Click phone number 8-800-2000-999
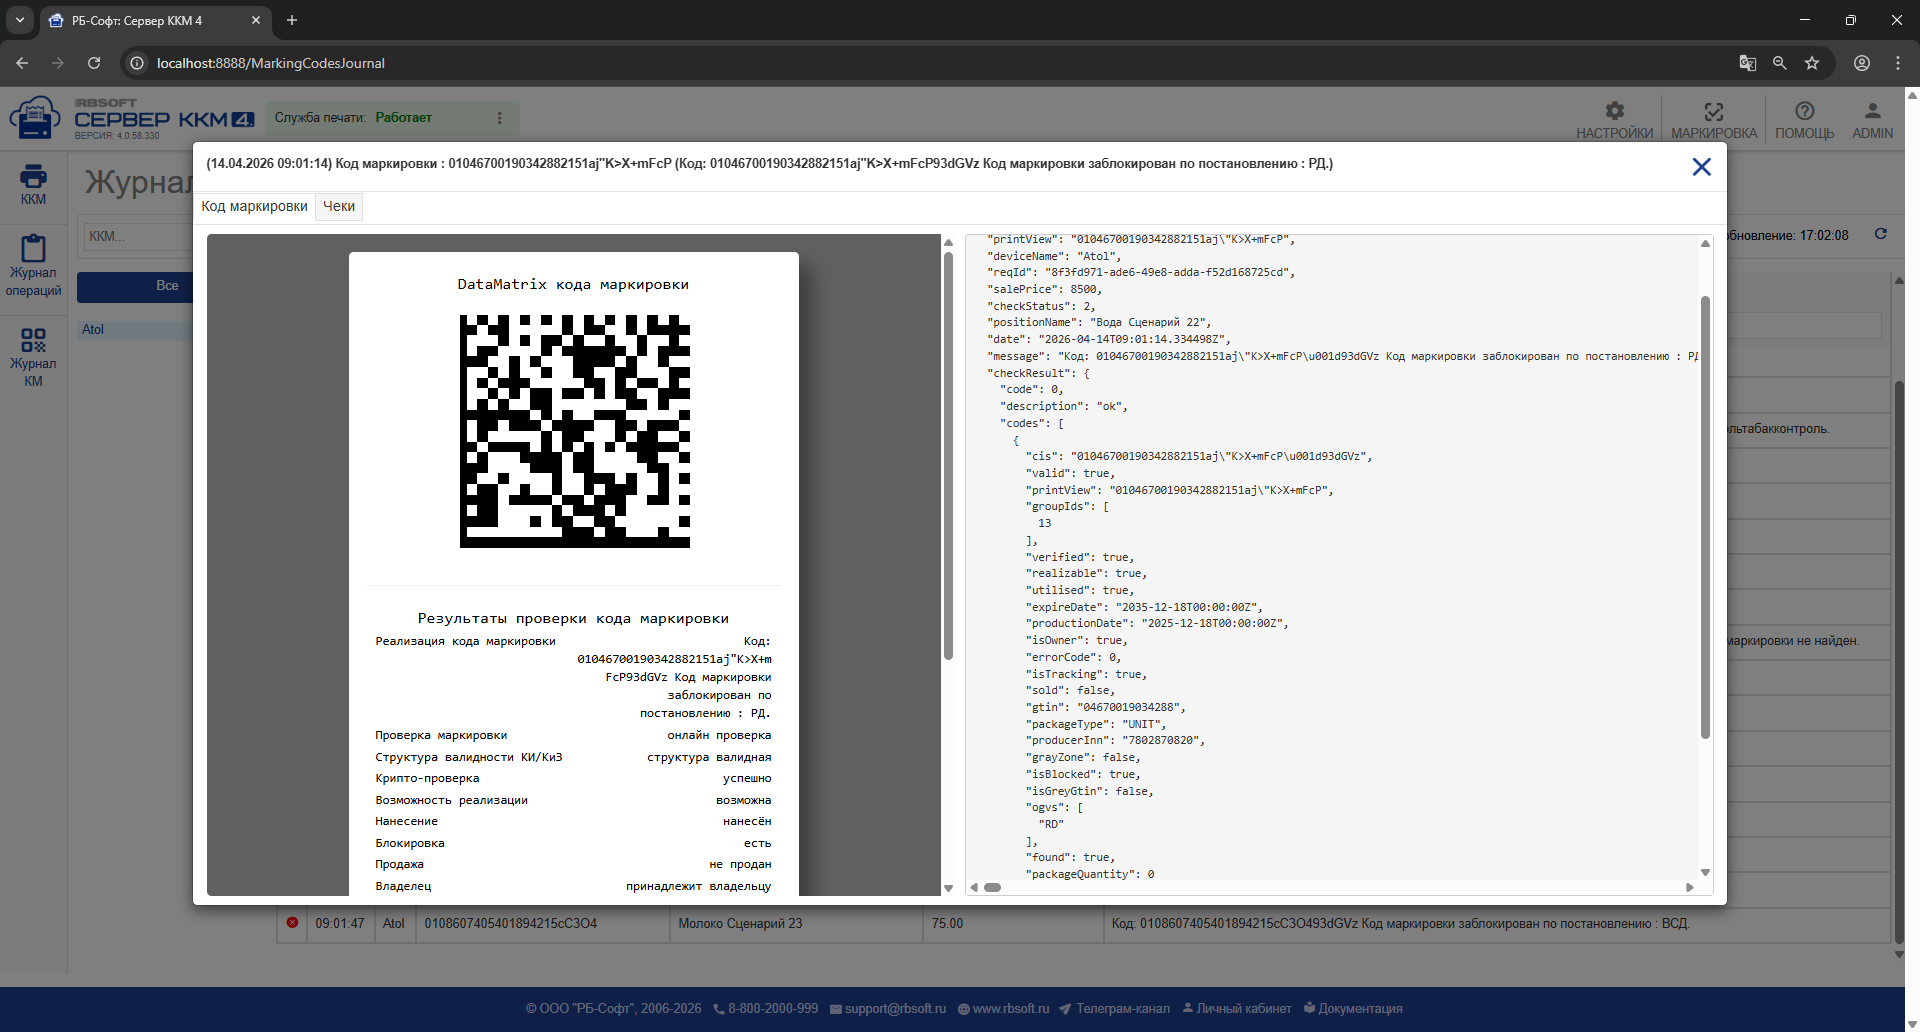Screen dimensions: 1920x1032 tap(765, 1009)
